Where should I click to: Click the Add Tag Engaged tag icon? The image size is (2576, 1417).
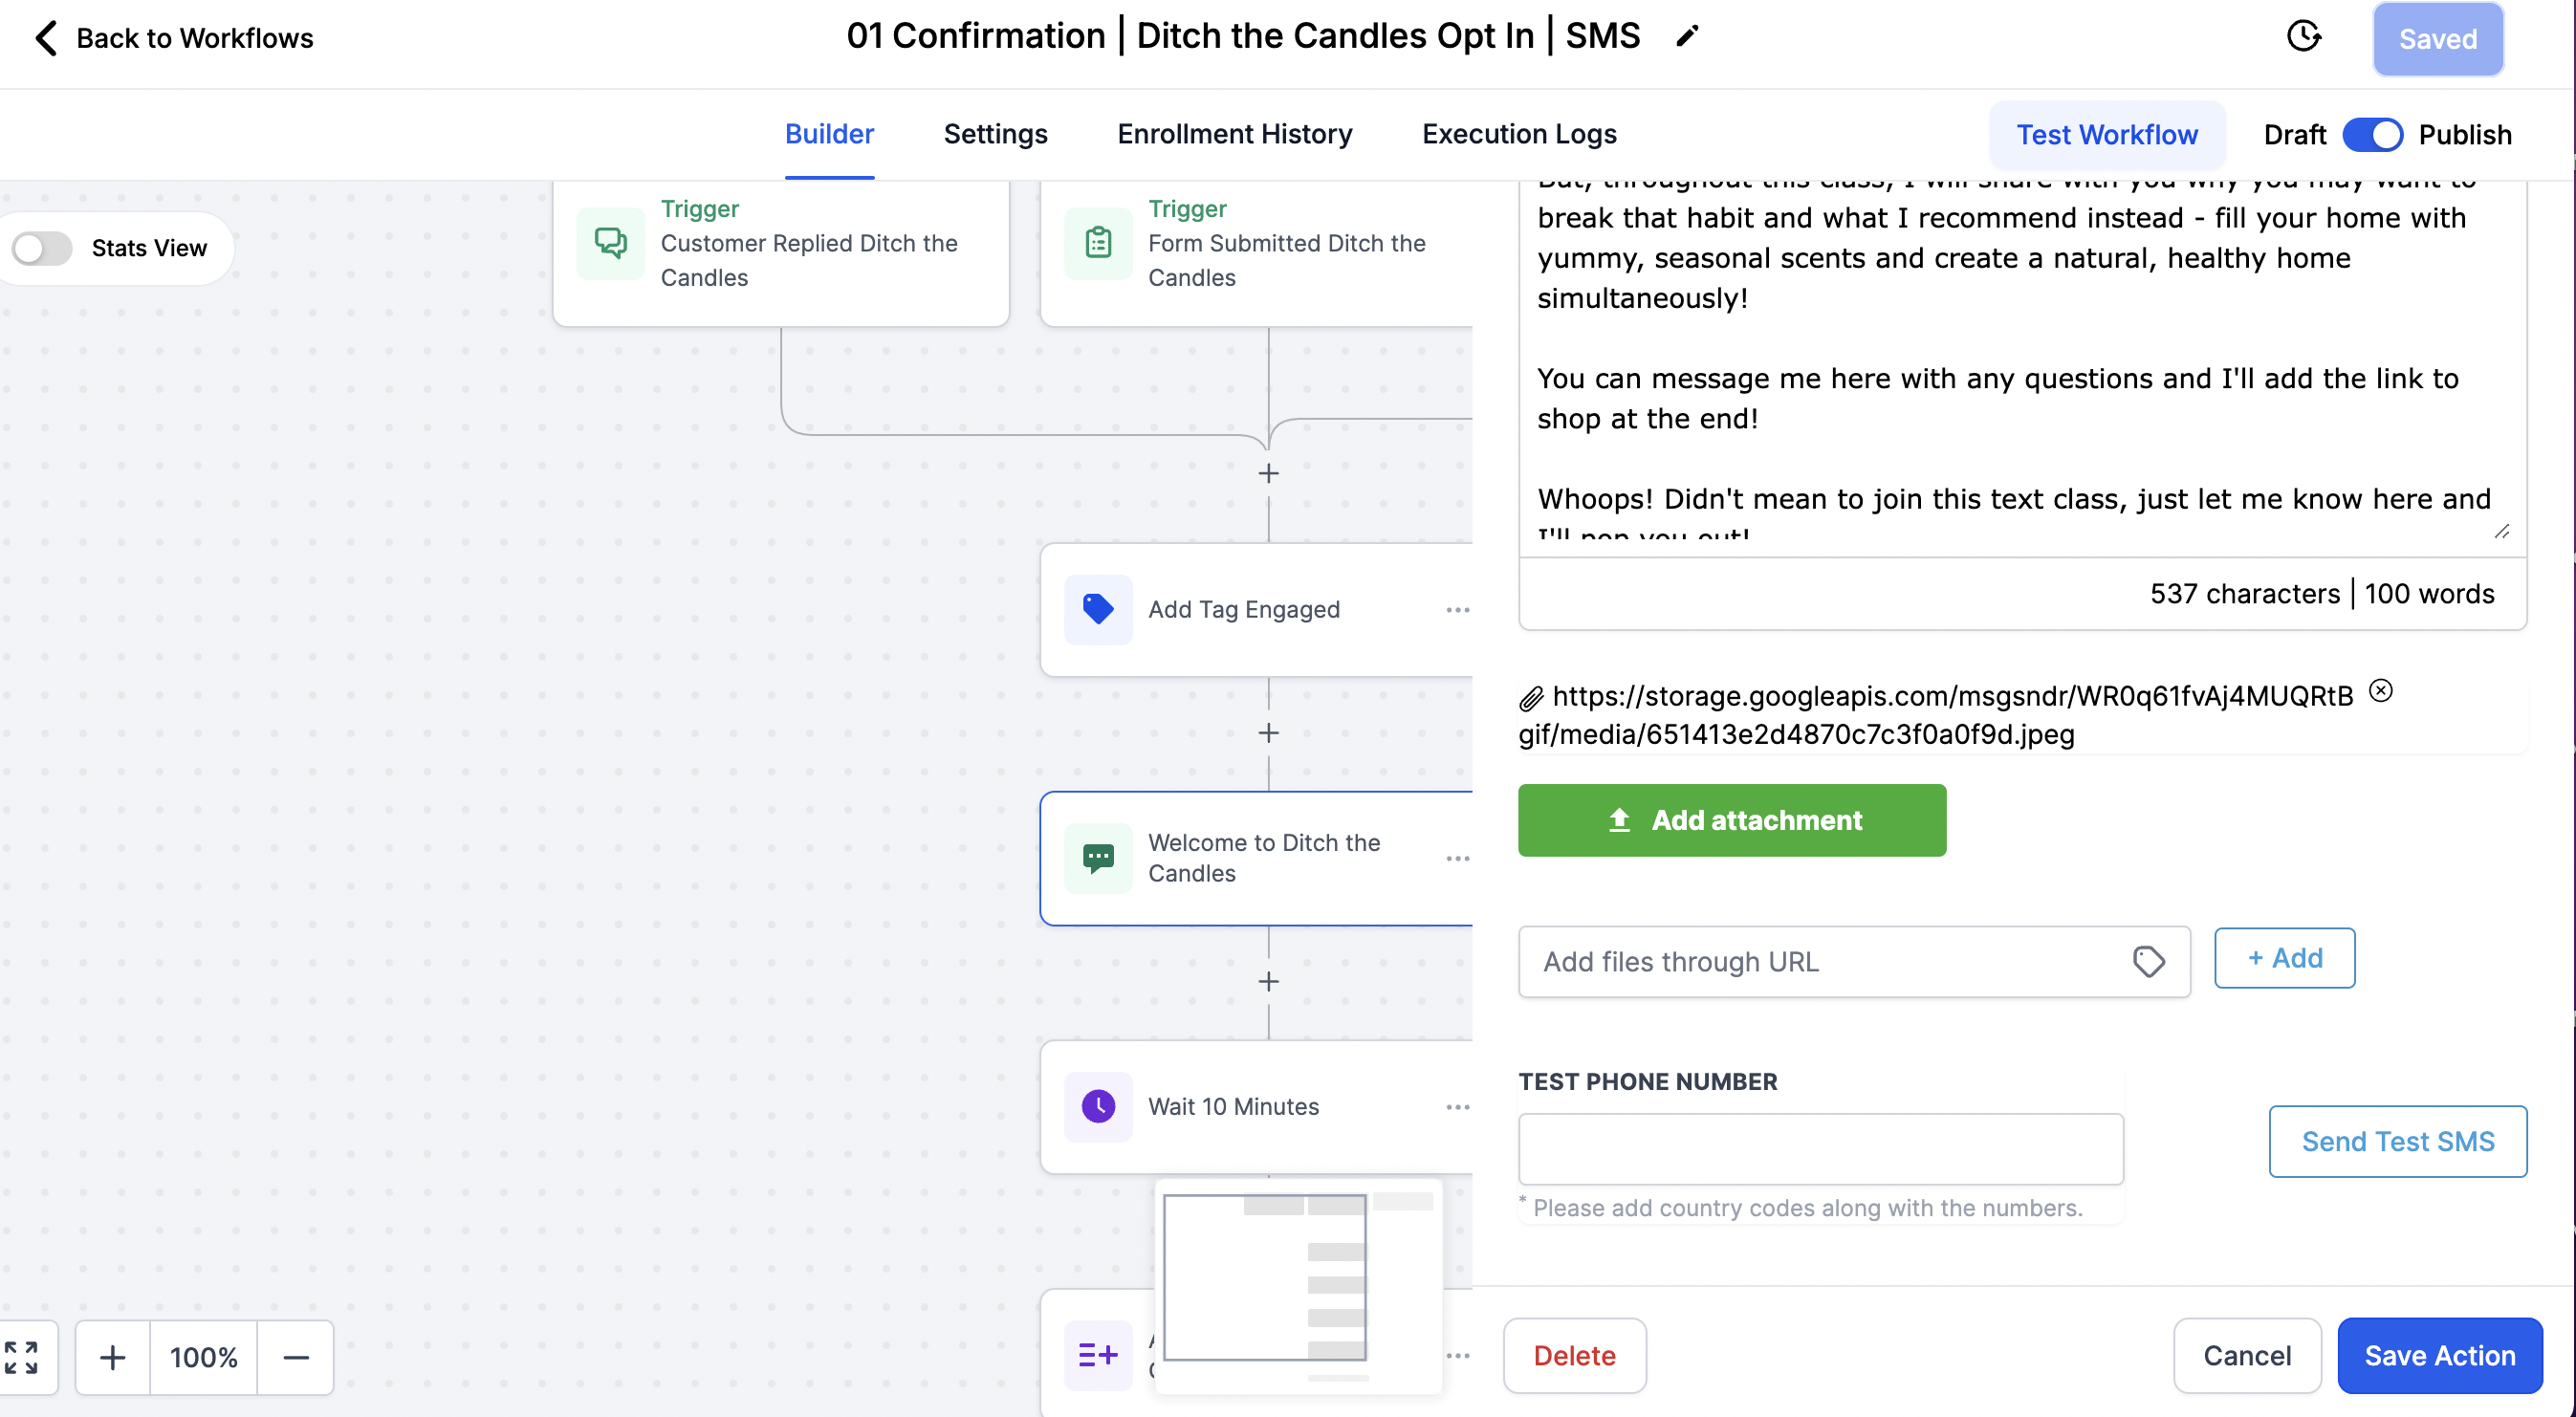1098,609
